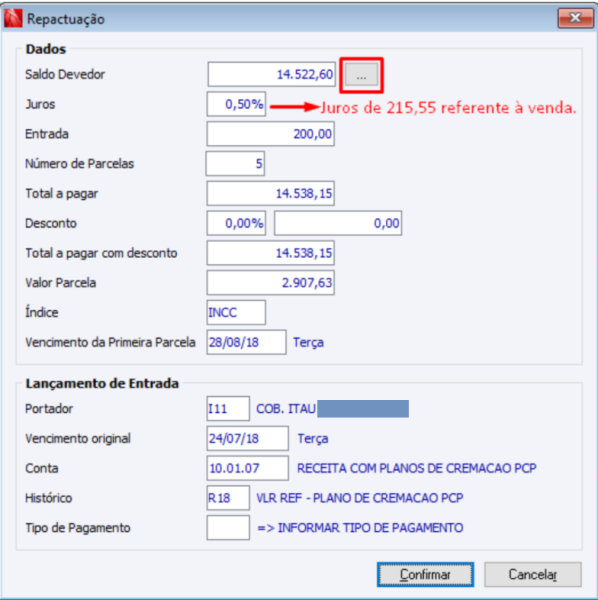Edit the Vencimento original date 24/07/18
Screen dimensions: 598x600
(248, 439)
